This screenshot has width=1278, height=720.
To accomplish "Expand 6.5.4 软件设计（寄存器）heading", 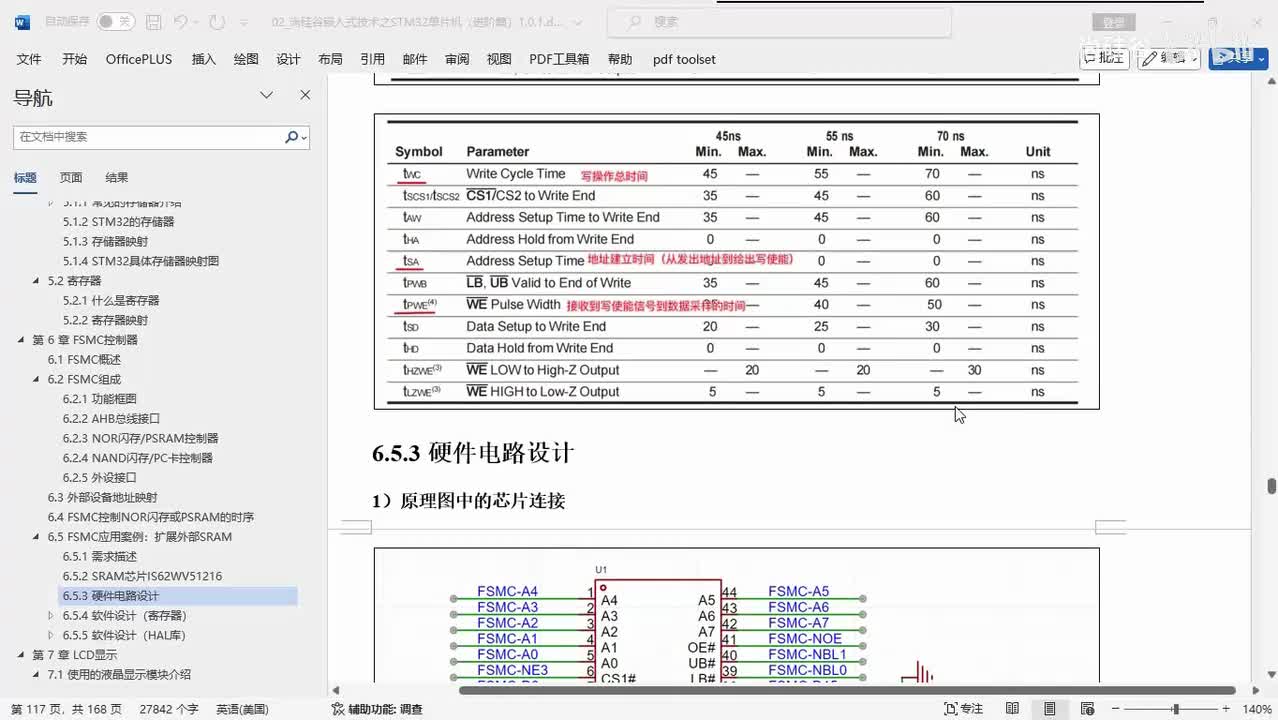I will tap(51, 616).
